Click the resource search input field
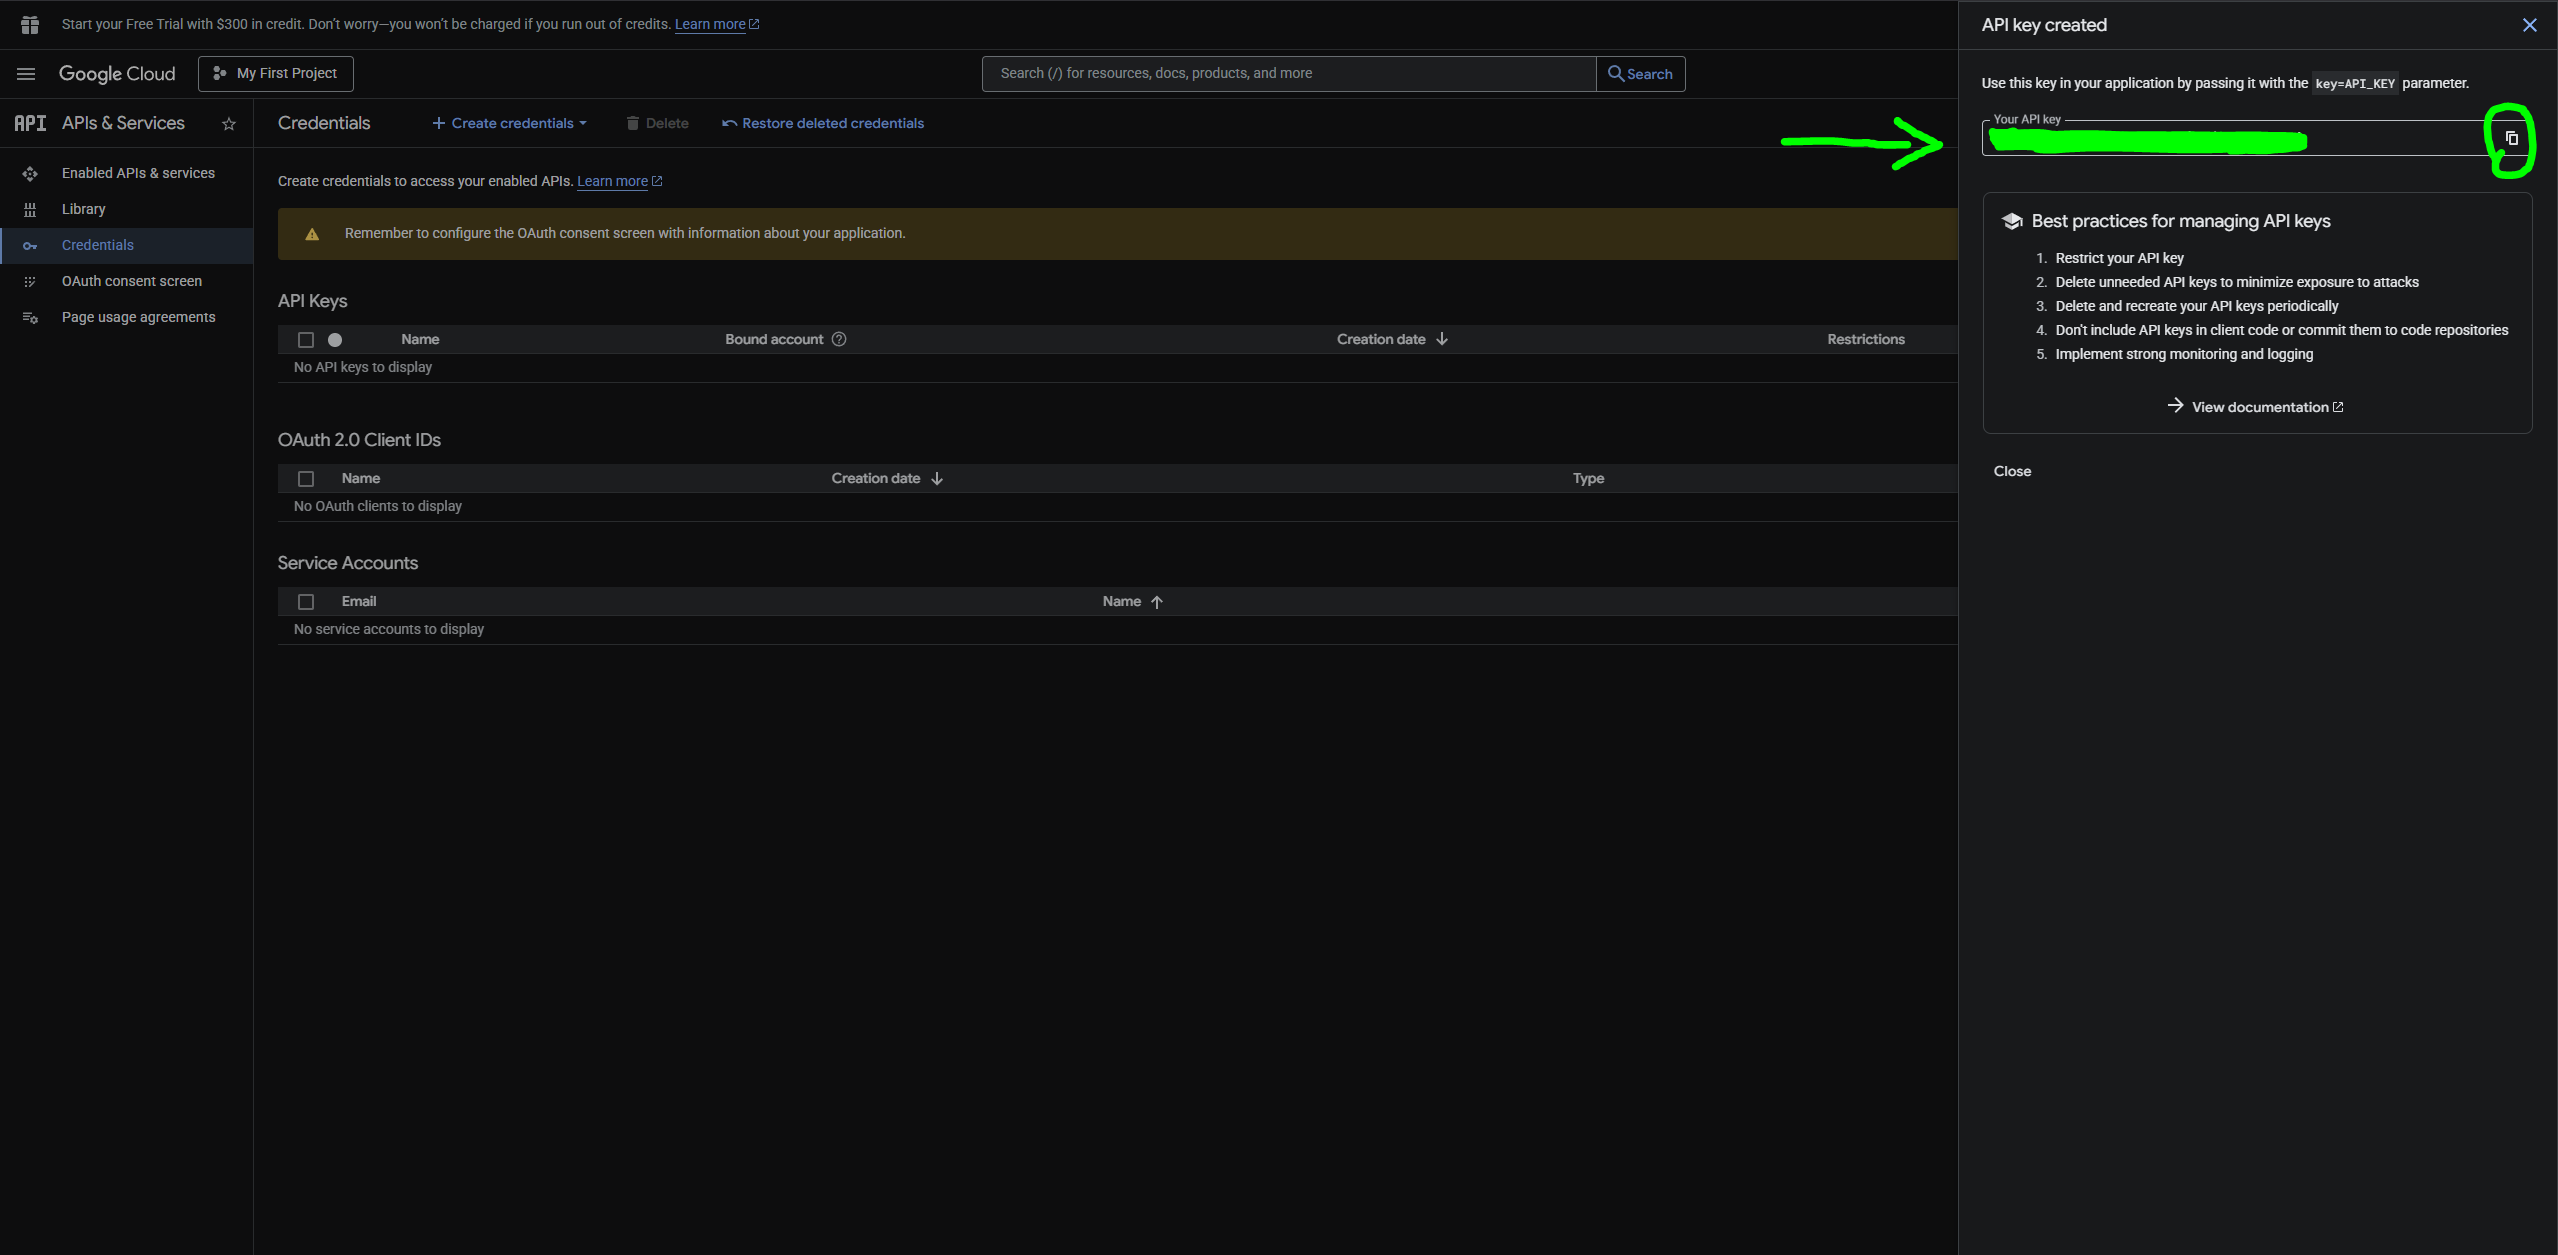This screenshot has height=1255, width=2558. pyautogui.click(x=1288, y=74)
